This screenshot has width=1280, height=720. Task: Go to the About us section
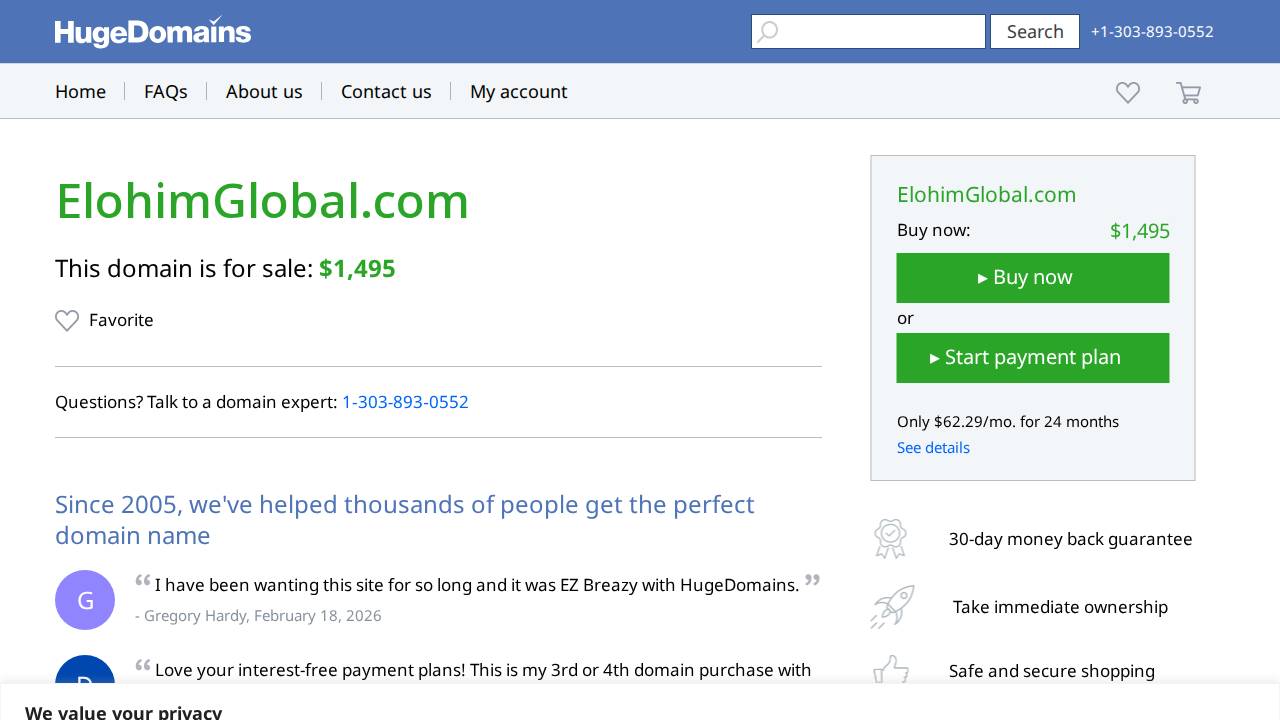click(x=264, y=91)
